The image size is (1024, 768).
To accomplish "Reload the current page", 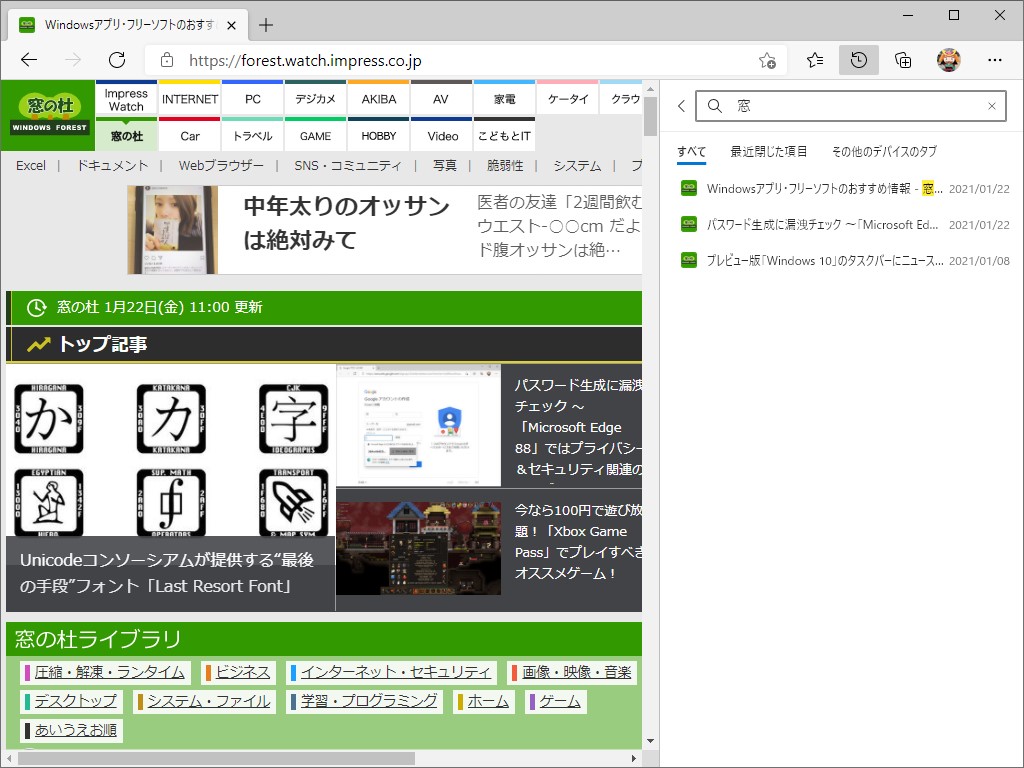I will [x=117, y=60].
